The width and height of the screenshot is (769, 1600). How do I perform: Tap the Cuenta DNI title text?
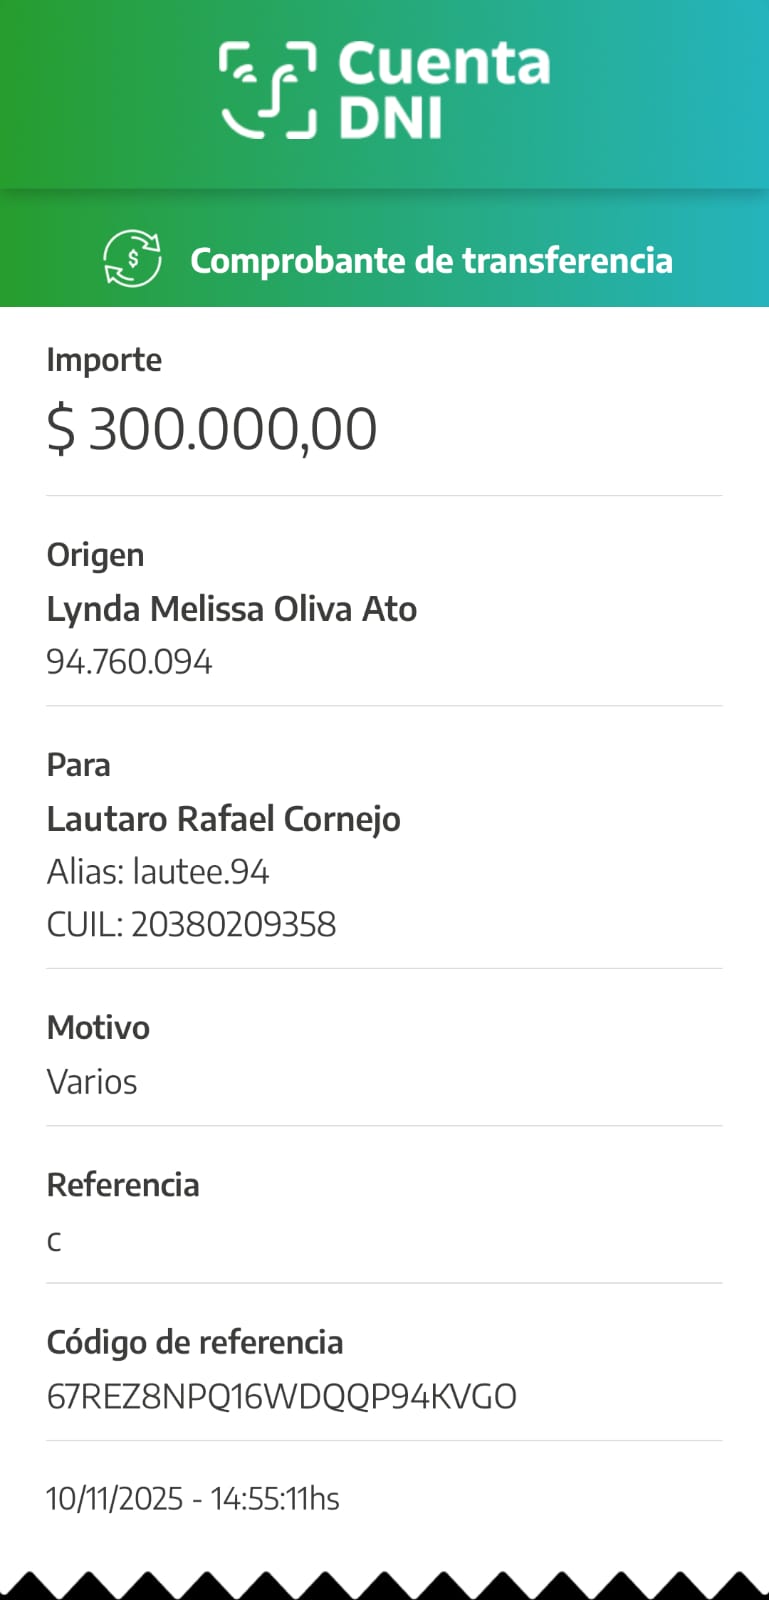tap(444, 90)
